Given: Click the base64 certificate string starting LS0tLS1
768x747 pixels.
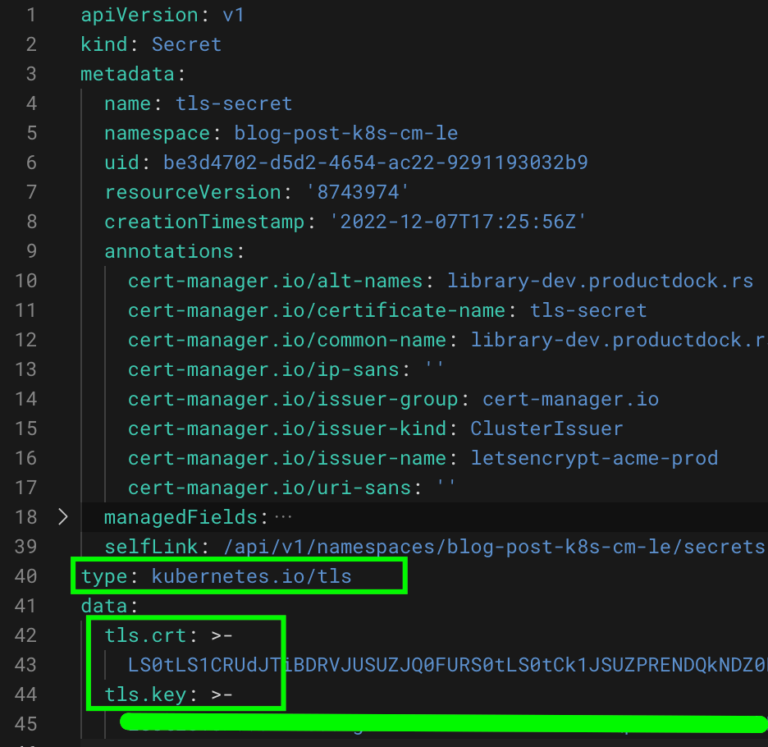Looking at the screenshot, I should 447,665.
